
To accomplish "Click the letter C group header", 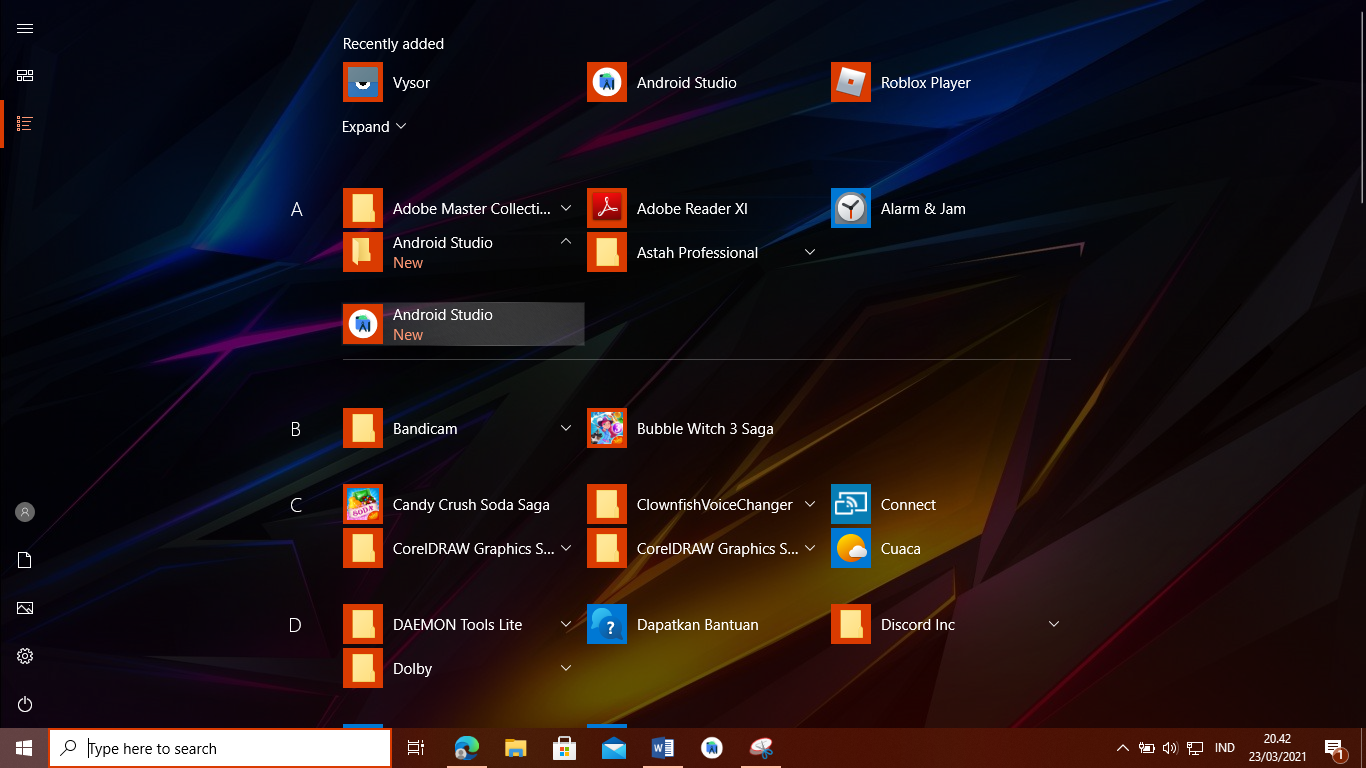I will click(296, 505).
